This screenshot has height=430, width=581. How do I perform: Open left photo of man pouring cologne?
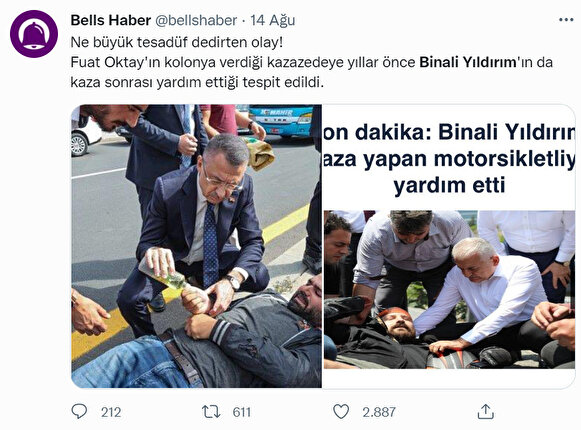(196, 246)
